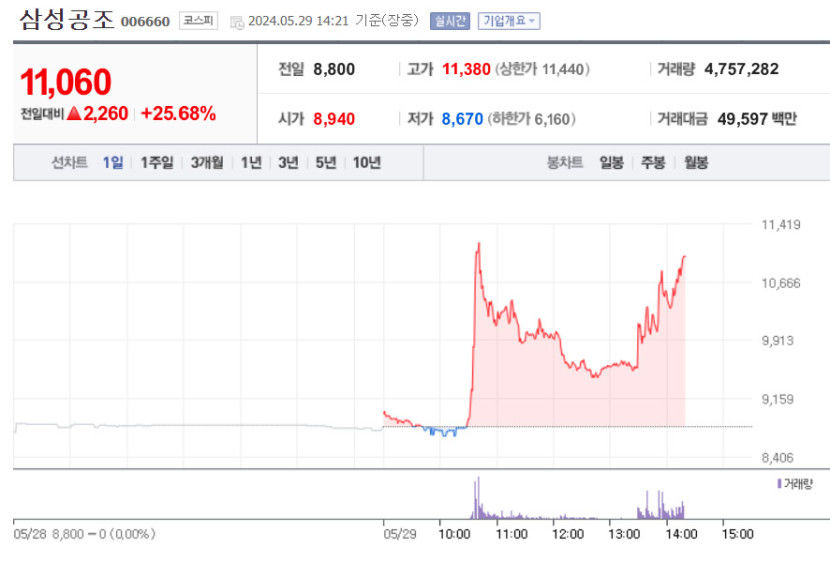Screen dimensions: 830x563
Task: Click the 13:00 time axis label
Action: pyautogui.click(x=624, y=534)
